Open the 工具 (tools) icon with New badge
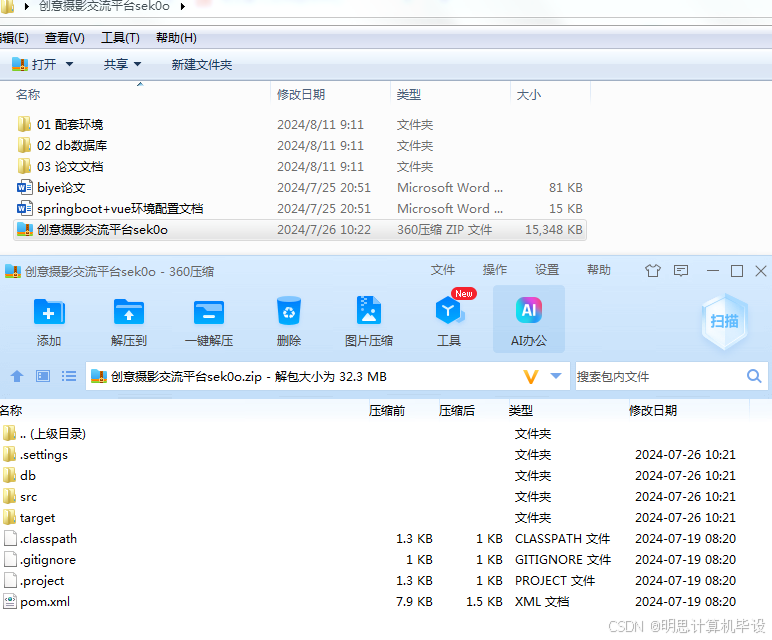The width and height of the screenshot is (772, 640). pyautogui.click(x=449, y=310)
